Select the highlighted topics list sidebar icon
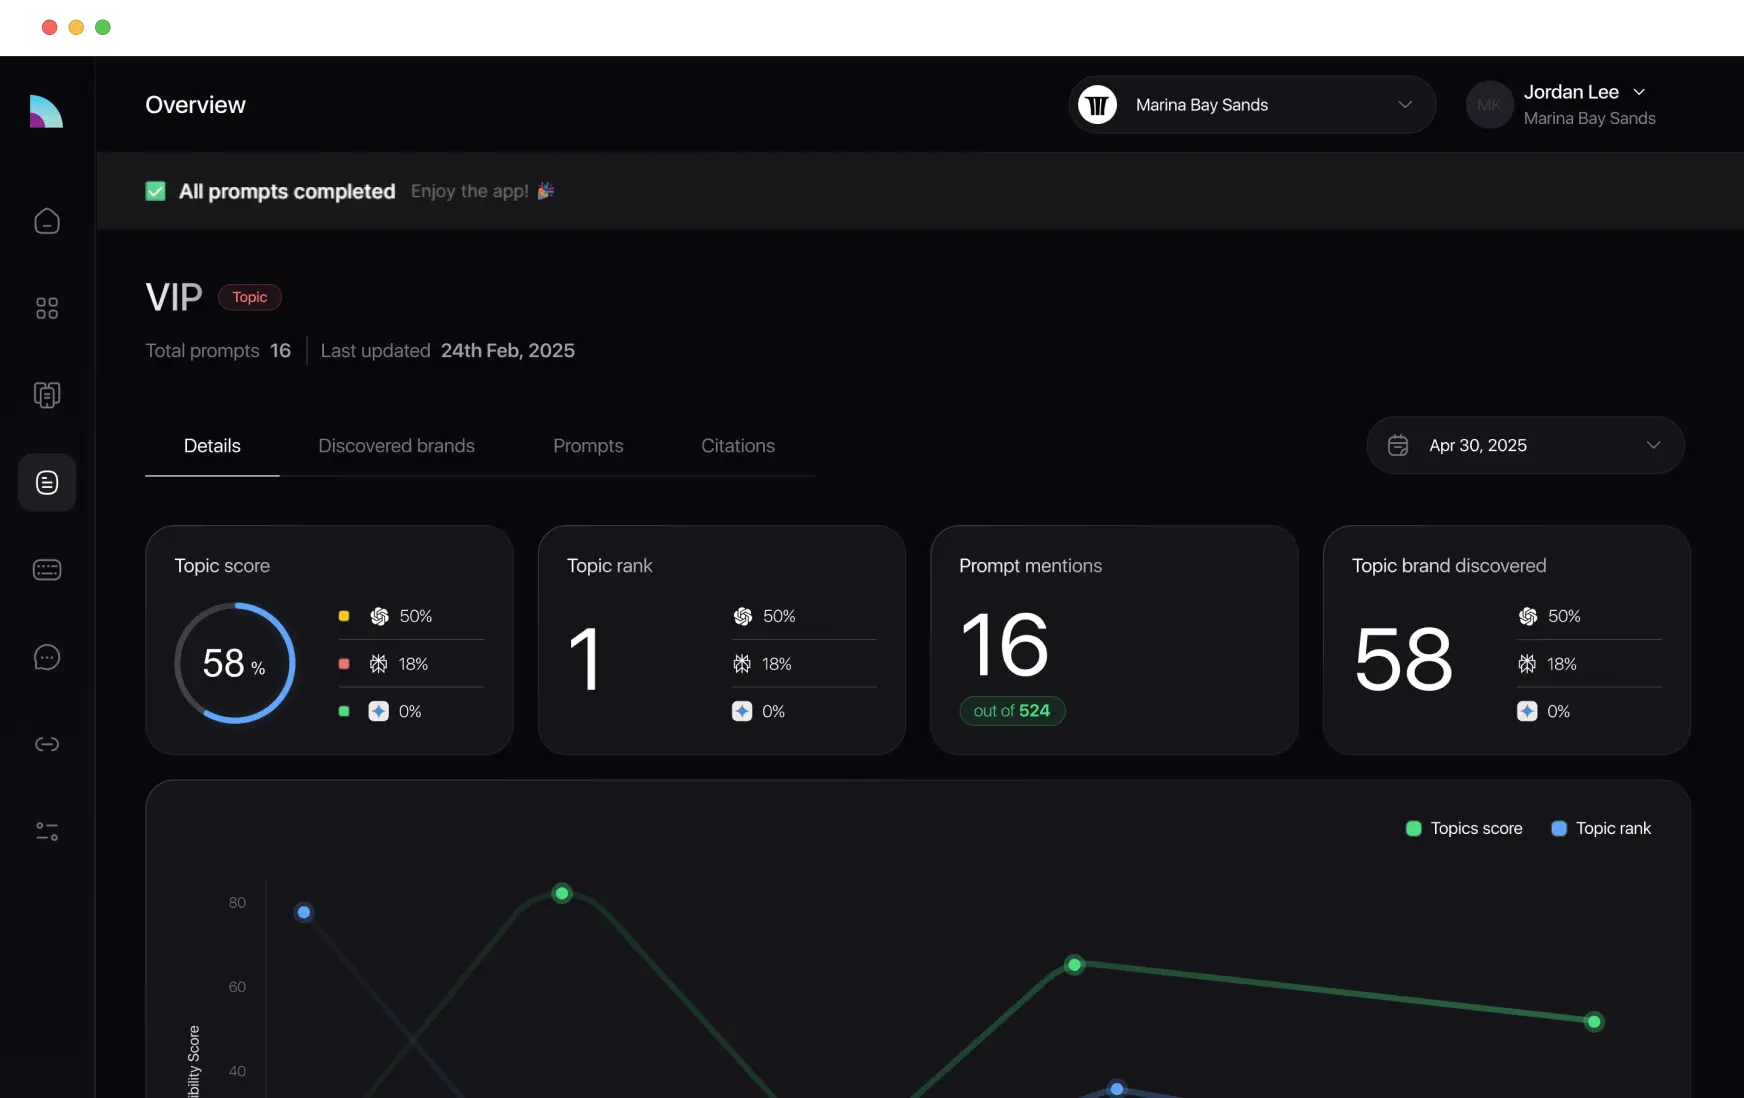The image size is (1744, 1098). pyautogui.click(x=47, y=483)
